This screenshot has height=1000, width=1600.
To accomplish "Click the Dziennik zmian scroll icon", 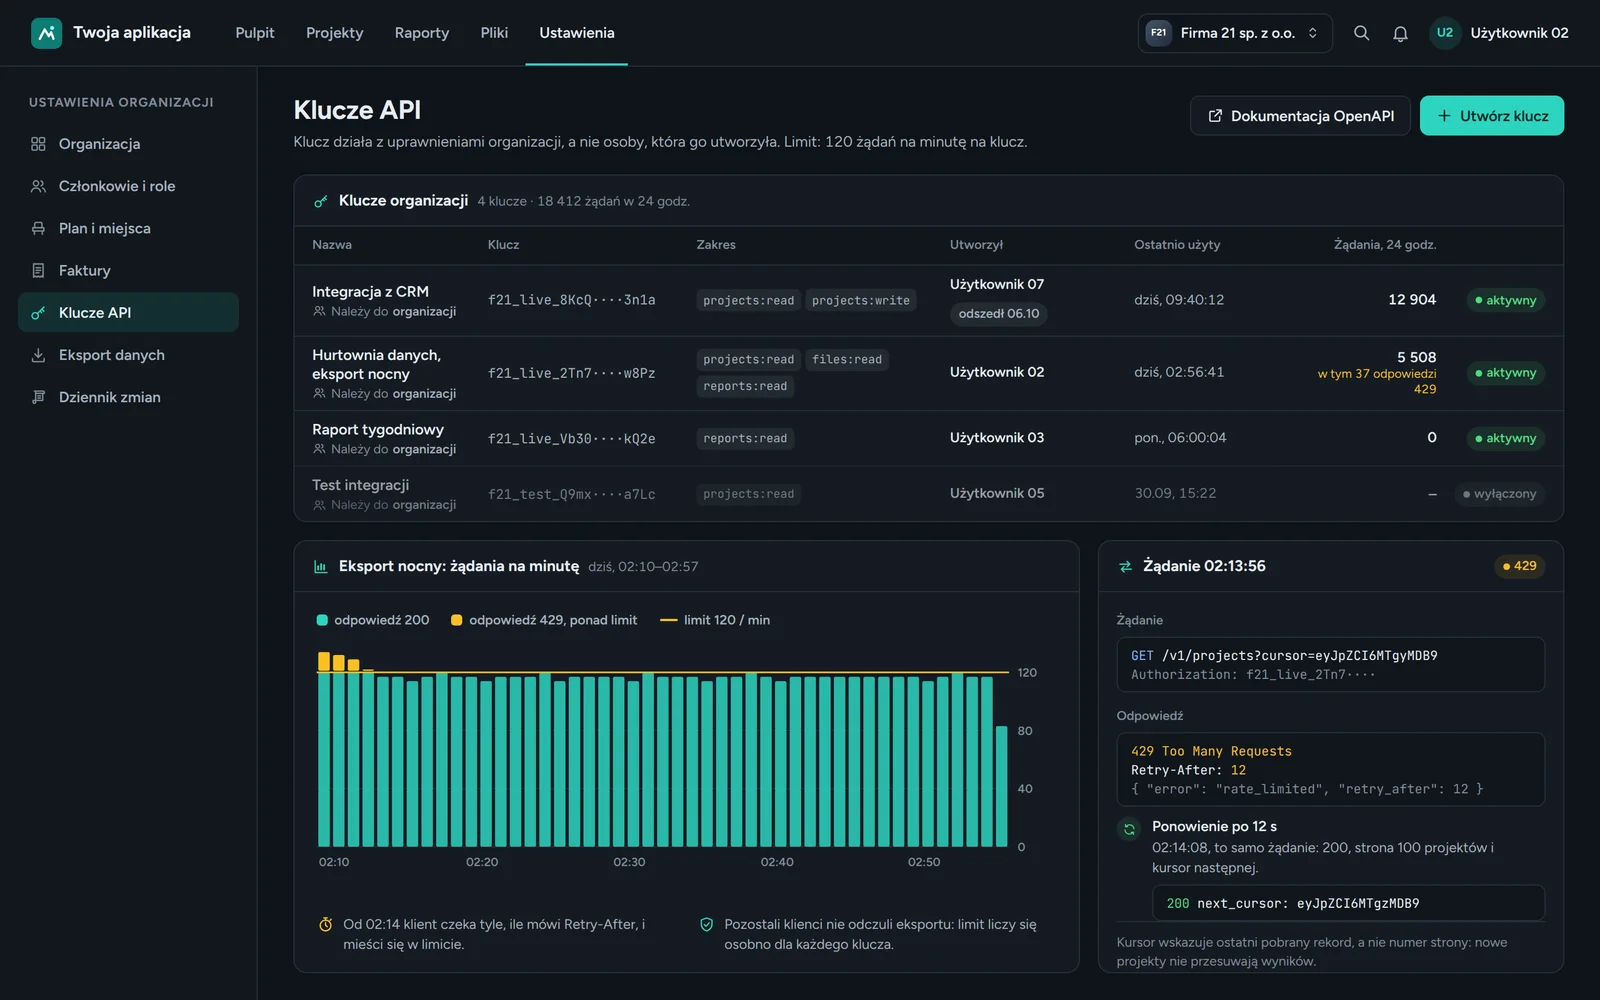I will [38, 397].
